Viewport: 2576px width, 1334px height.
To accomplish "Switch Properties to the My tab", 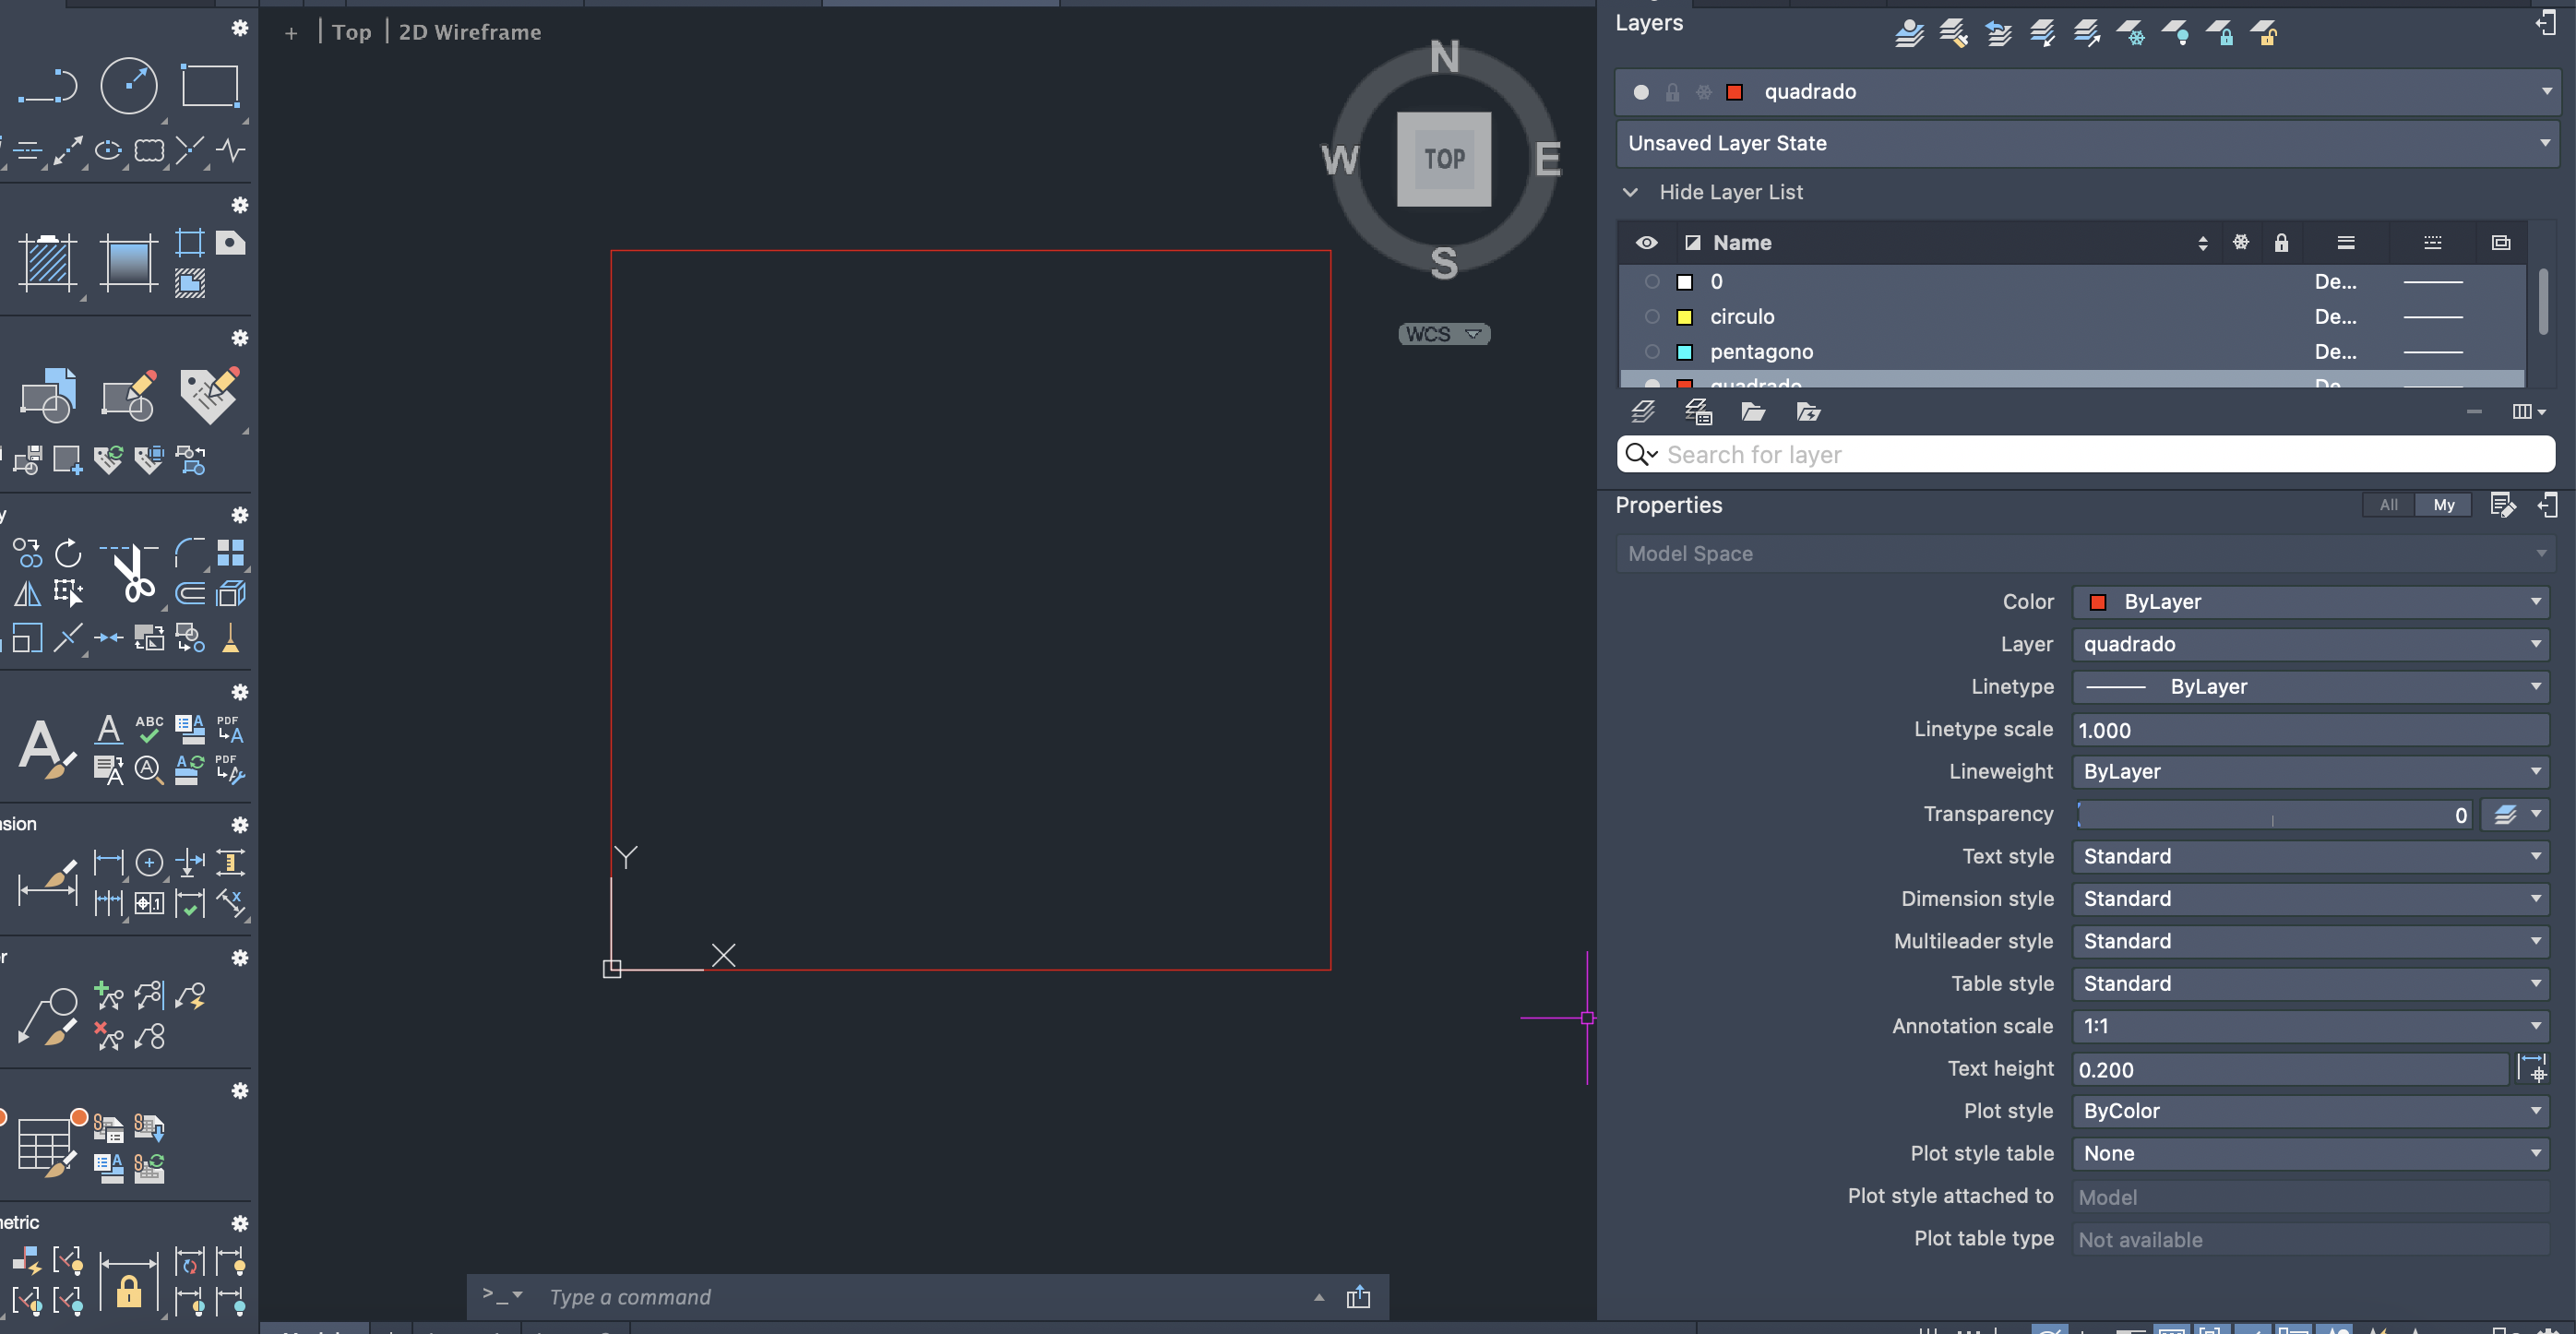I will (x=2443, y=505).
